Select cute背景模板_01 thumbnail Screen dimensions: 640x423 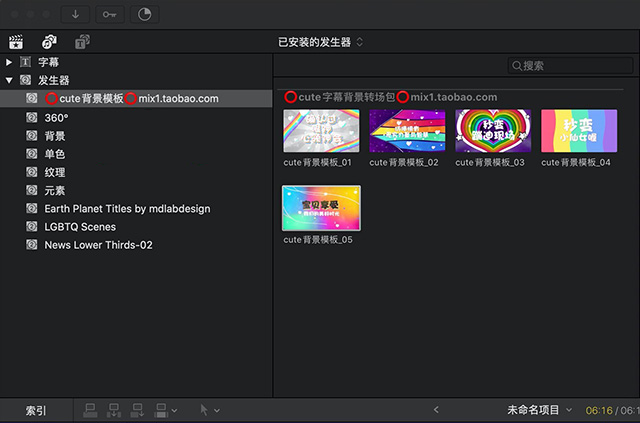pos(322,131)
